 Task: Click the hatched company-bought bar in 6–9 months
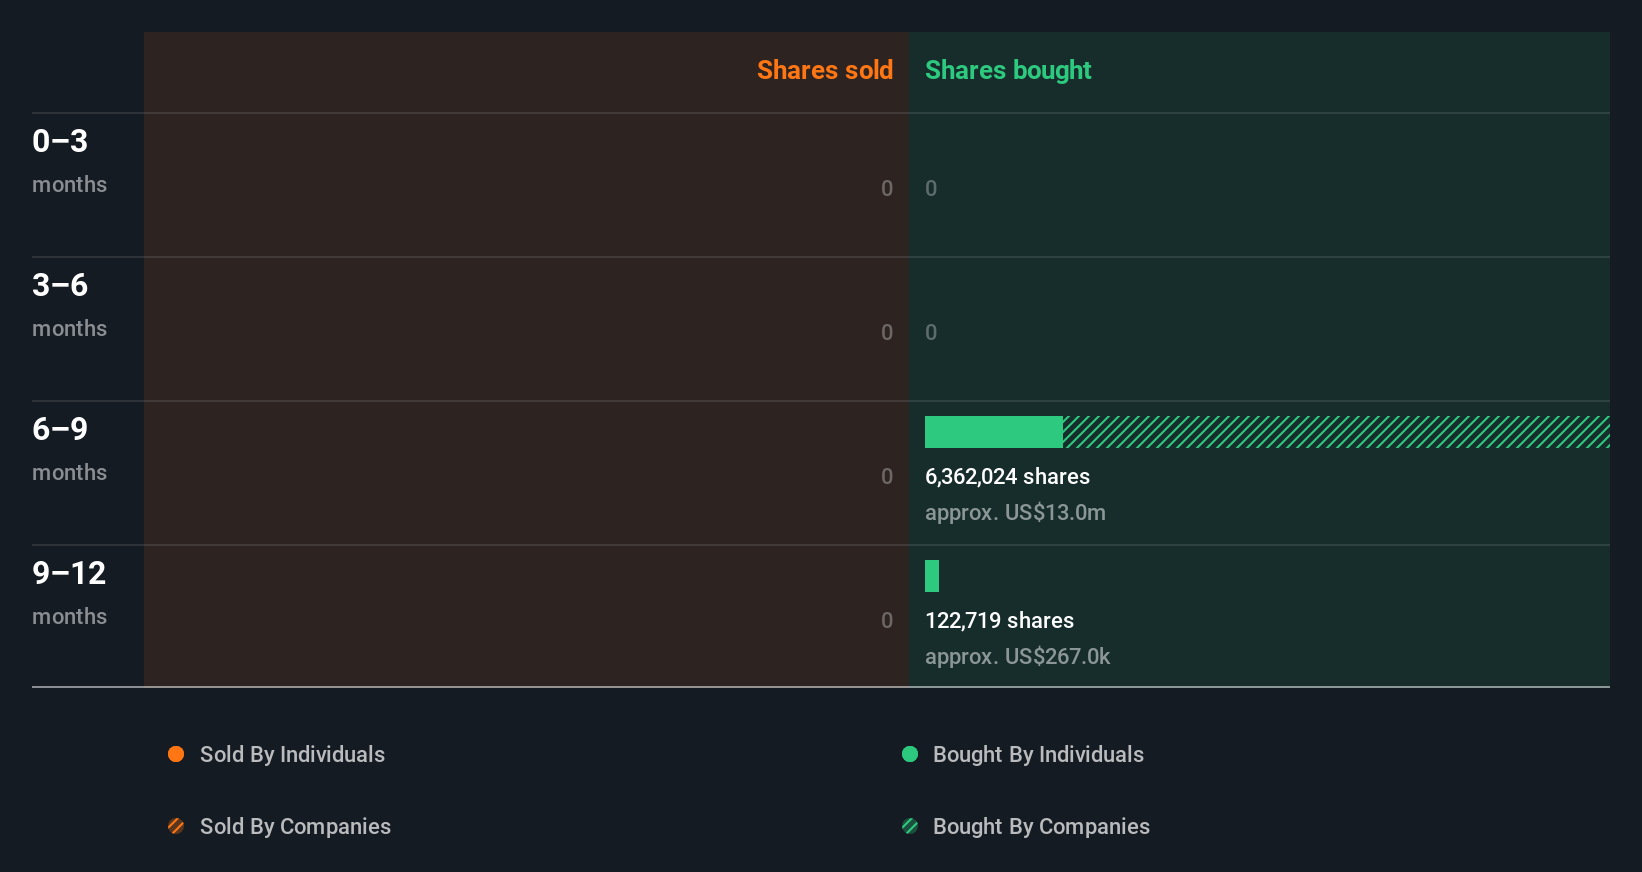tap(1335, 432)
